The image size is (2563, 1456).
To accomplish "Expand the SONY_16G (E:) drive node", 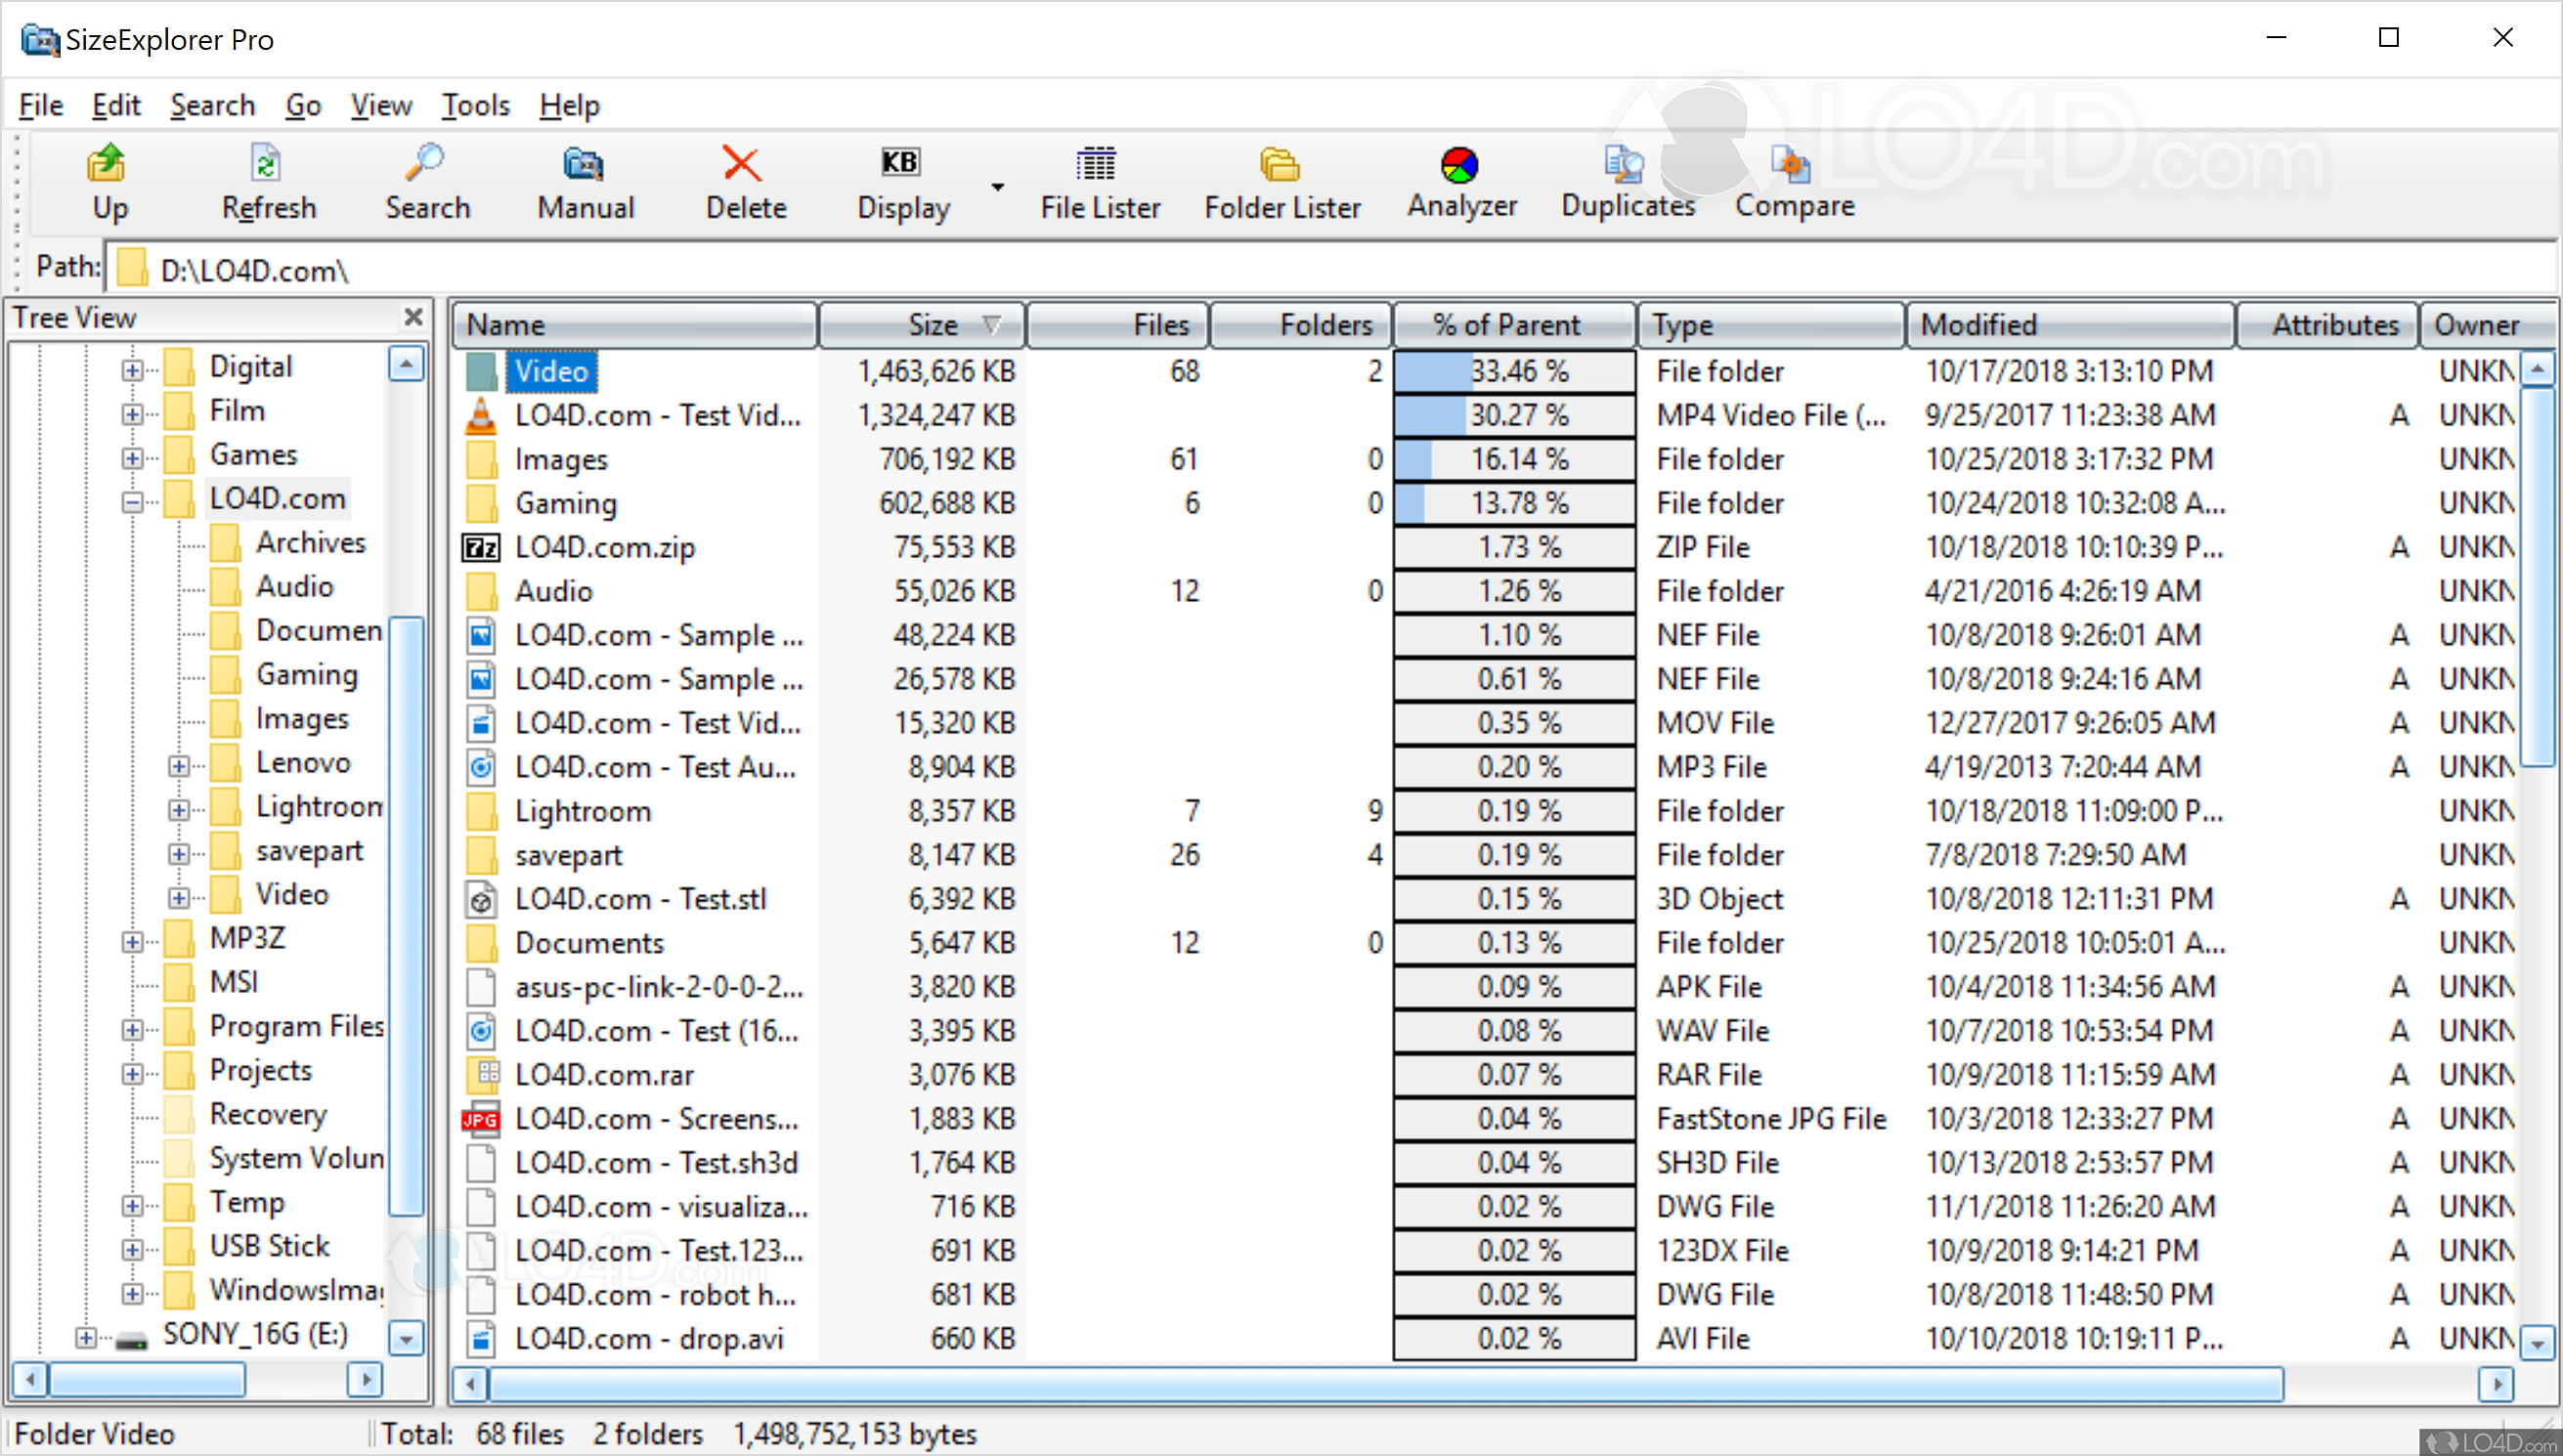I will tap(88, 1335).
